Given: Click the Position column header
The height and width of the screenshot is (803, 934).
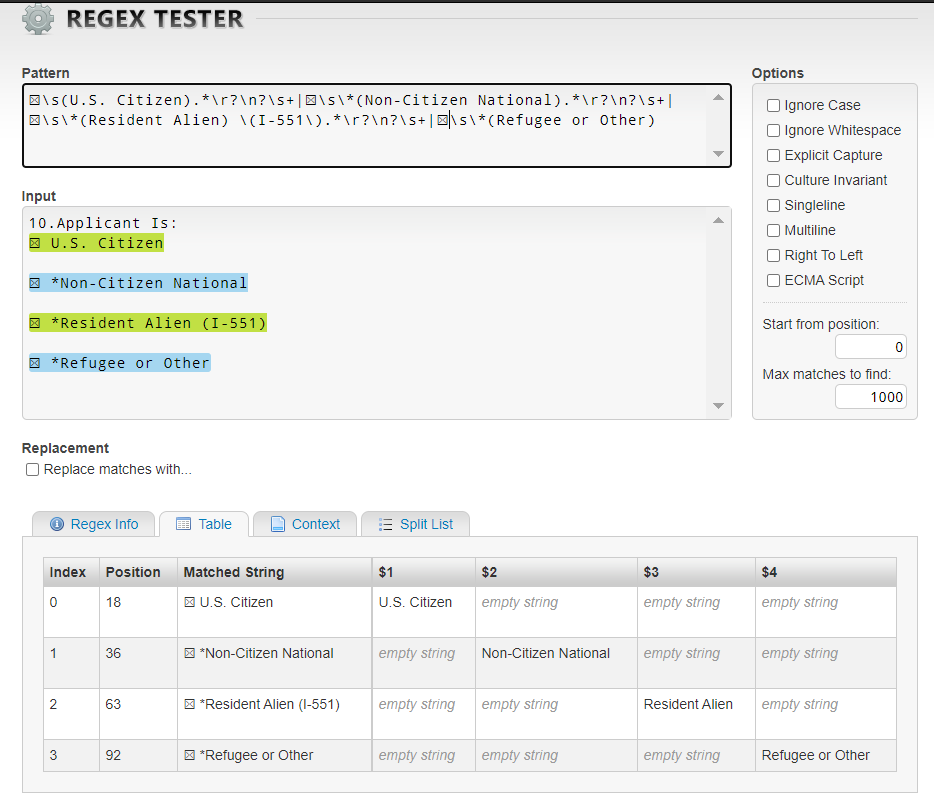Looking at the screenshot, I should (x=138, y=572).
